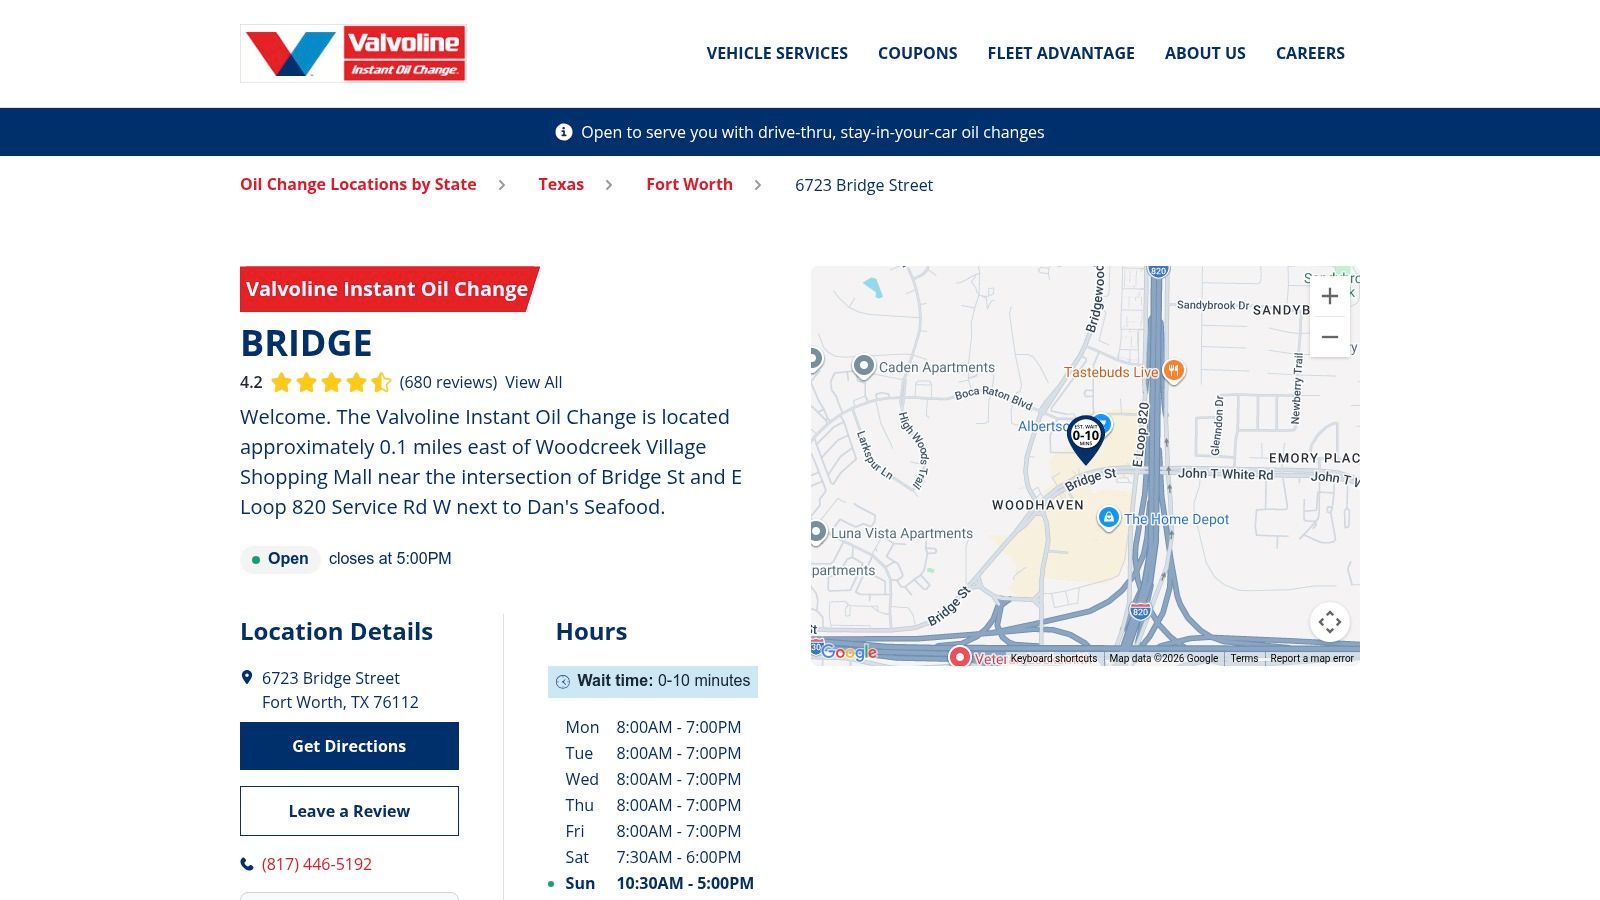Click the Get Directions button
Viewport: 1600px width, 900px height.
(x=348, y=746)
